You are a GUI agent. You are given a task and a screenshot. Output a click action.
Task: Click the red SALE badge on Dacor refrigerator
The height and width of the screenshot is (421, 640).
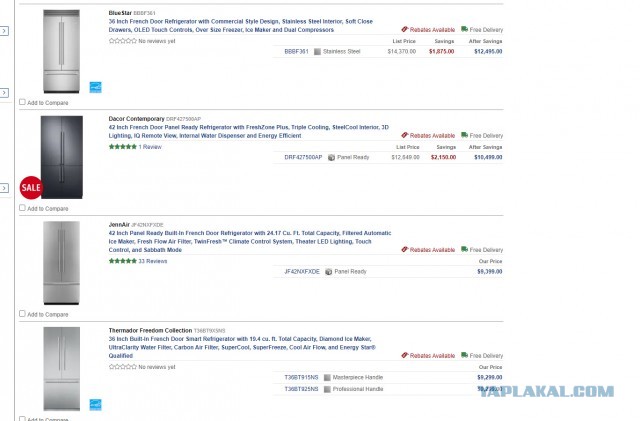point(31,188)
